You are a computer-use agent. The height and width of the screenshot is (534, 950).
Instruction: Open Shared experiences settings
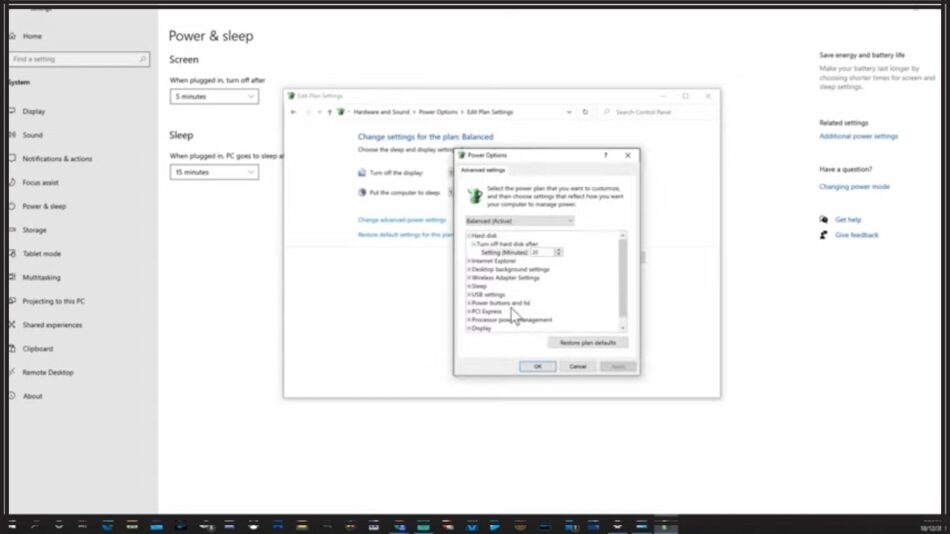click(52, 325)
